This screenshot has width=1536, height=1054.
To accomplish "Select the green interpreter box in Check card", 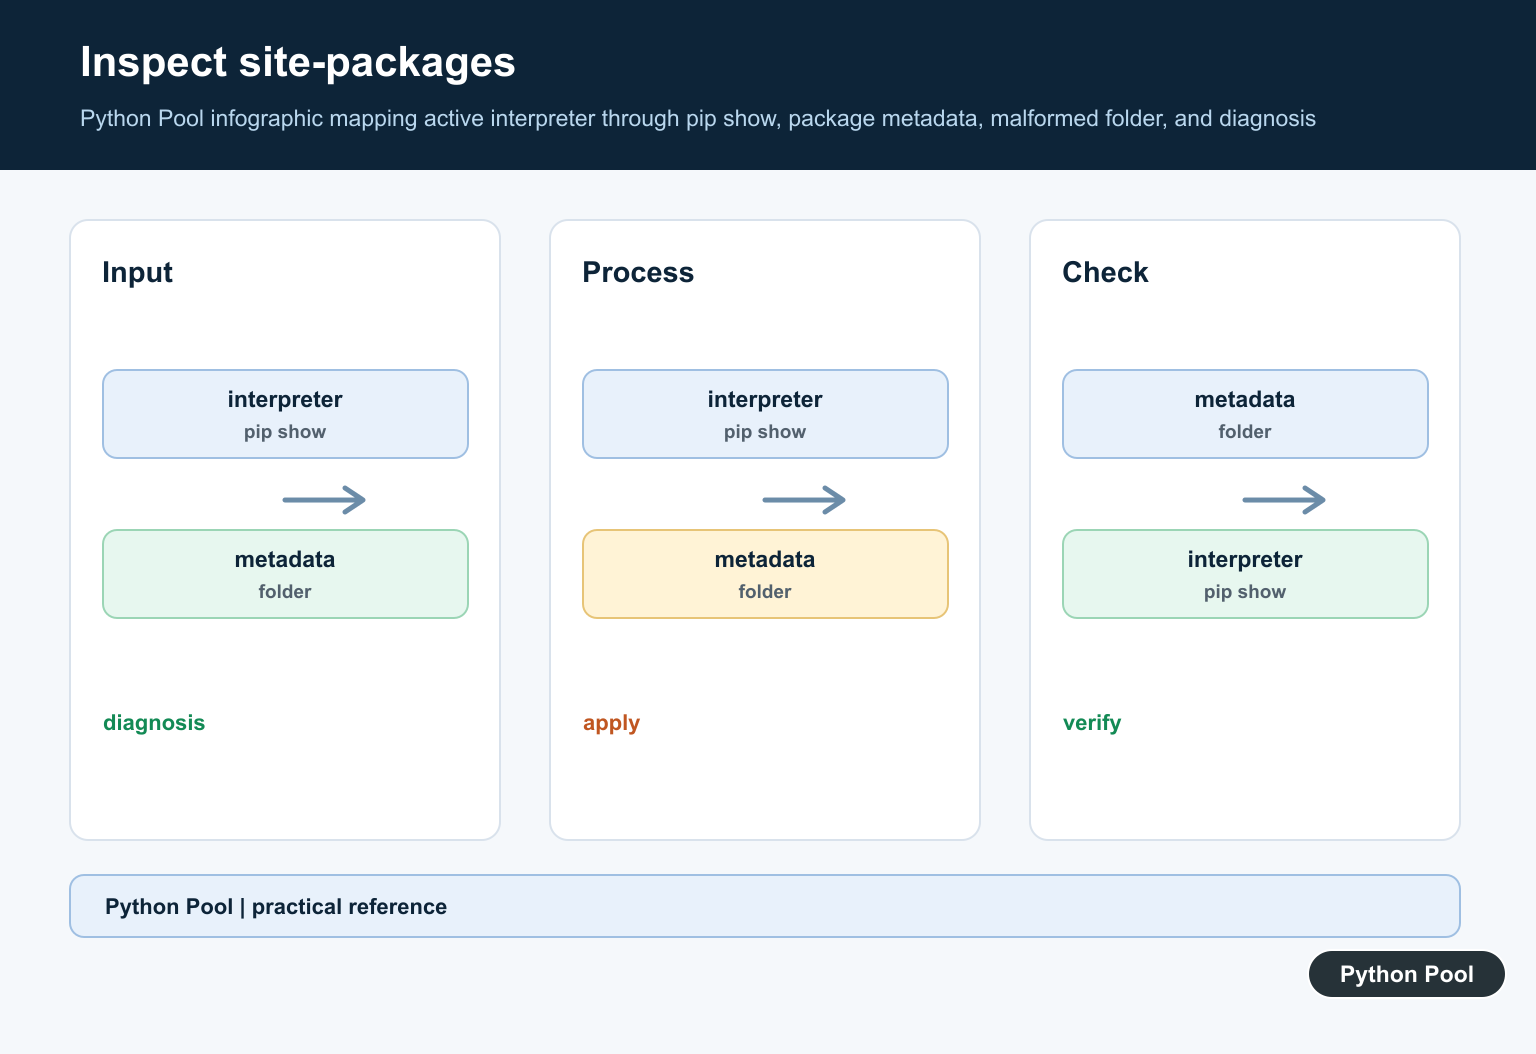I will (x=1245, y=574).
